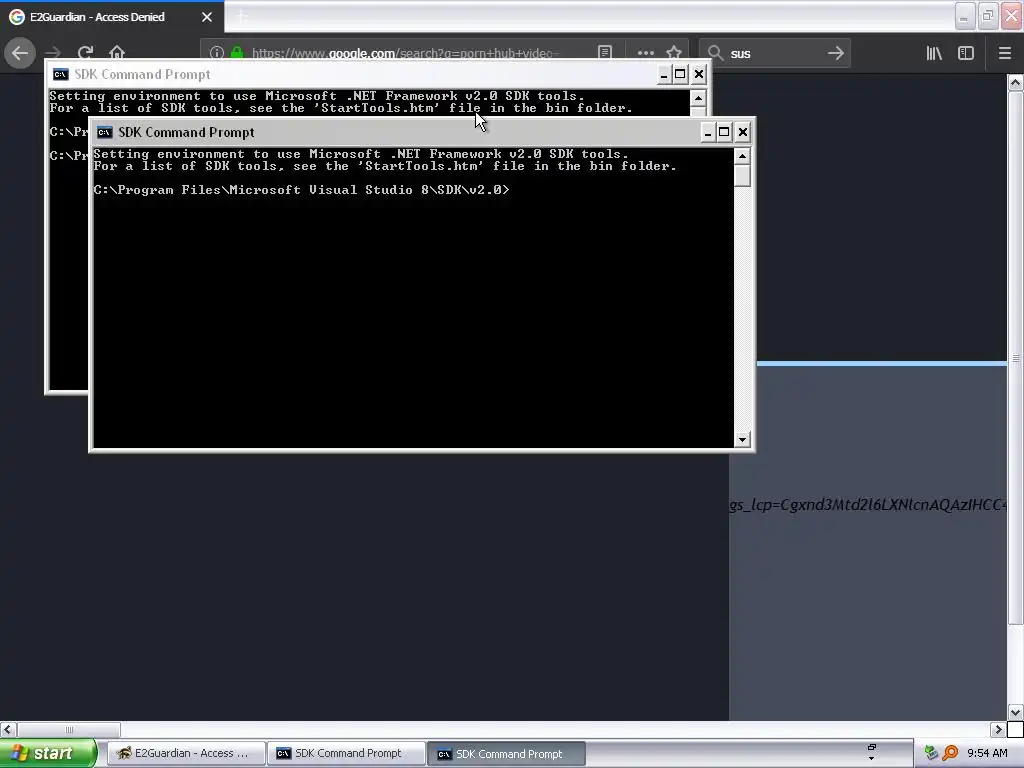Image resolution: width=1024 pixels, height=768 pixels.
Task: Switch to the active SDK Command Prompt taskbar button
Action: (x=507, y=754)
